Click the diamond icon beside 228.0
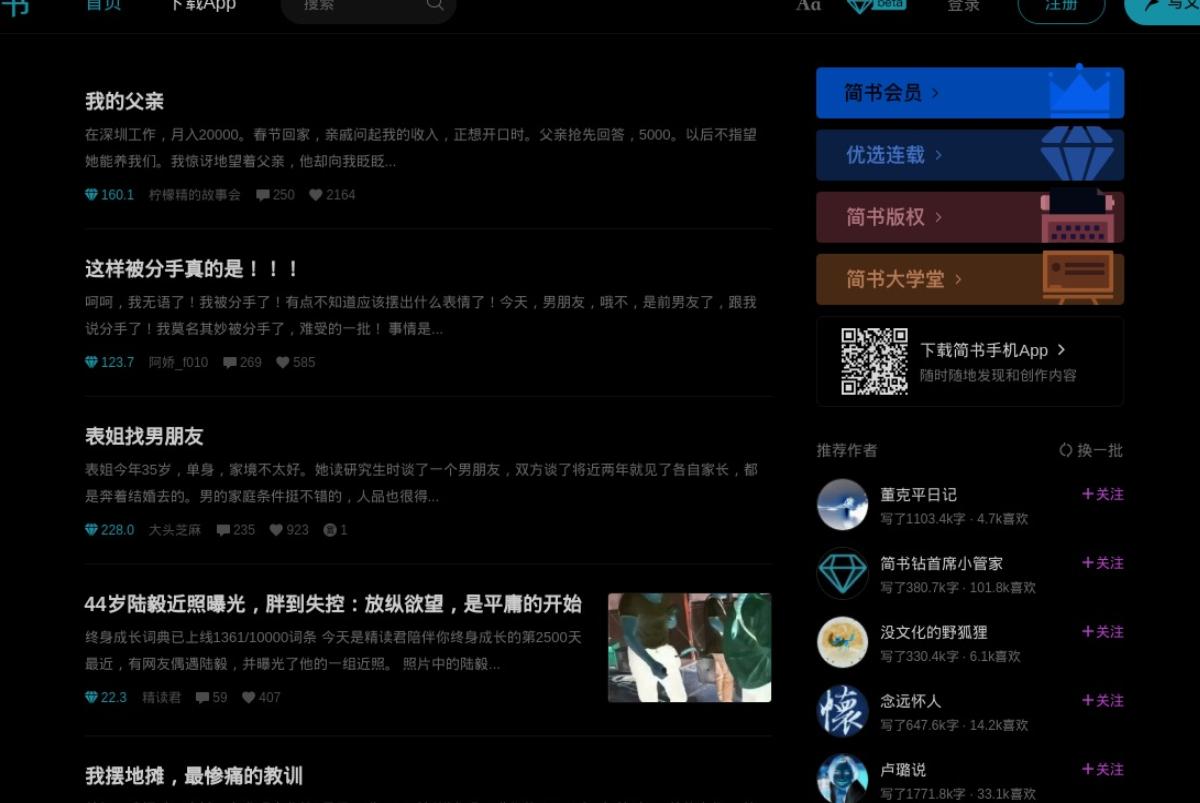 tap(91, 530)
